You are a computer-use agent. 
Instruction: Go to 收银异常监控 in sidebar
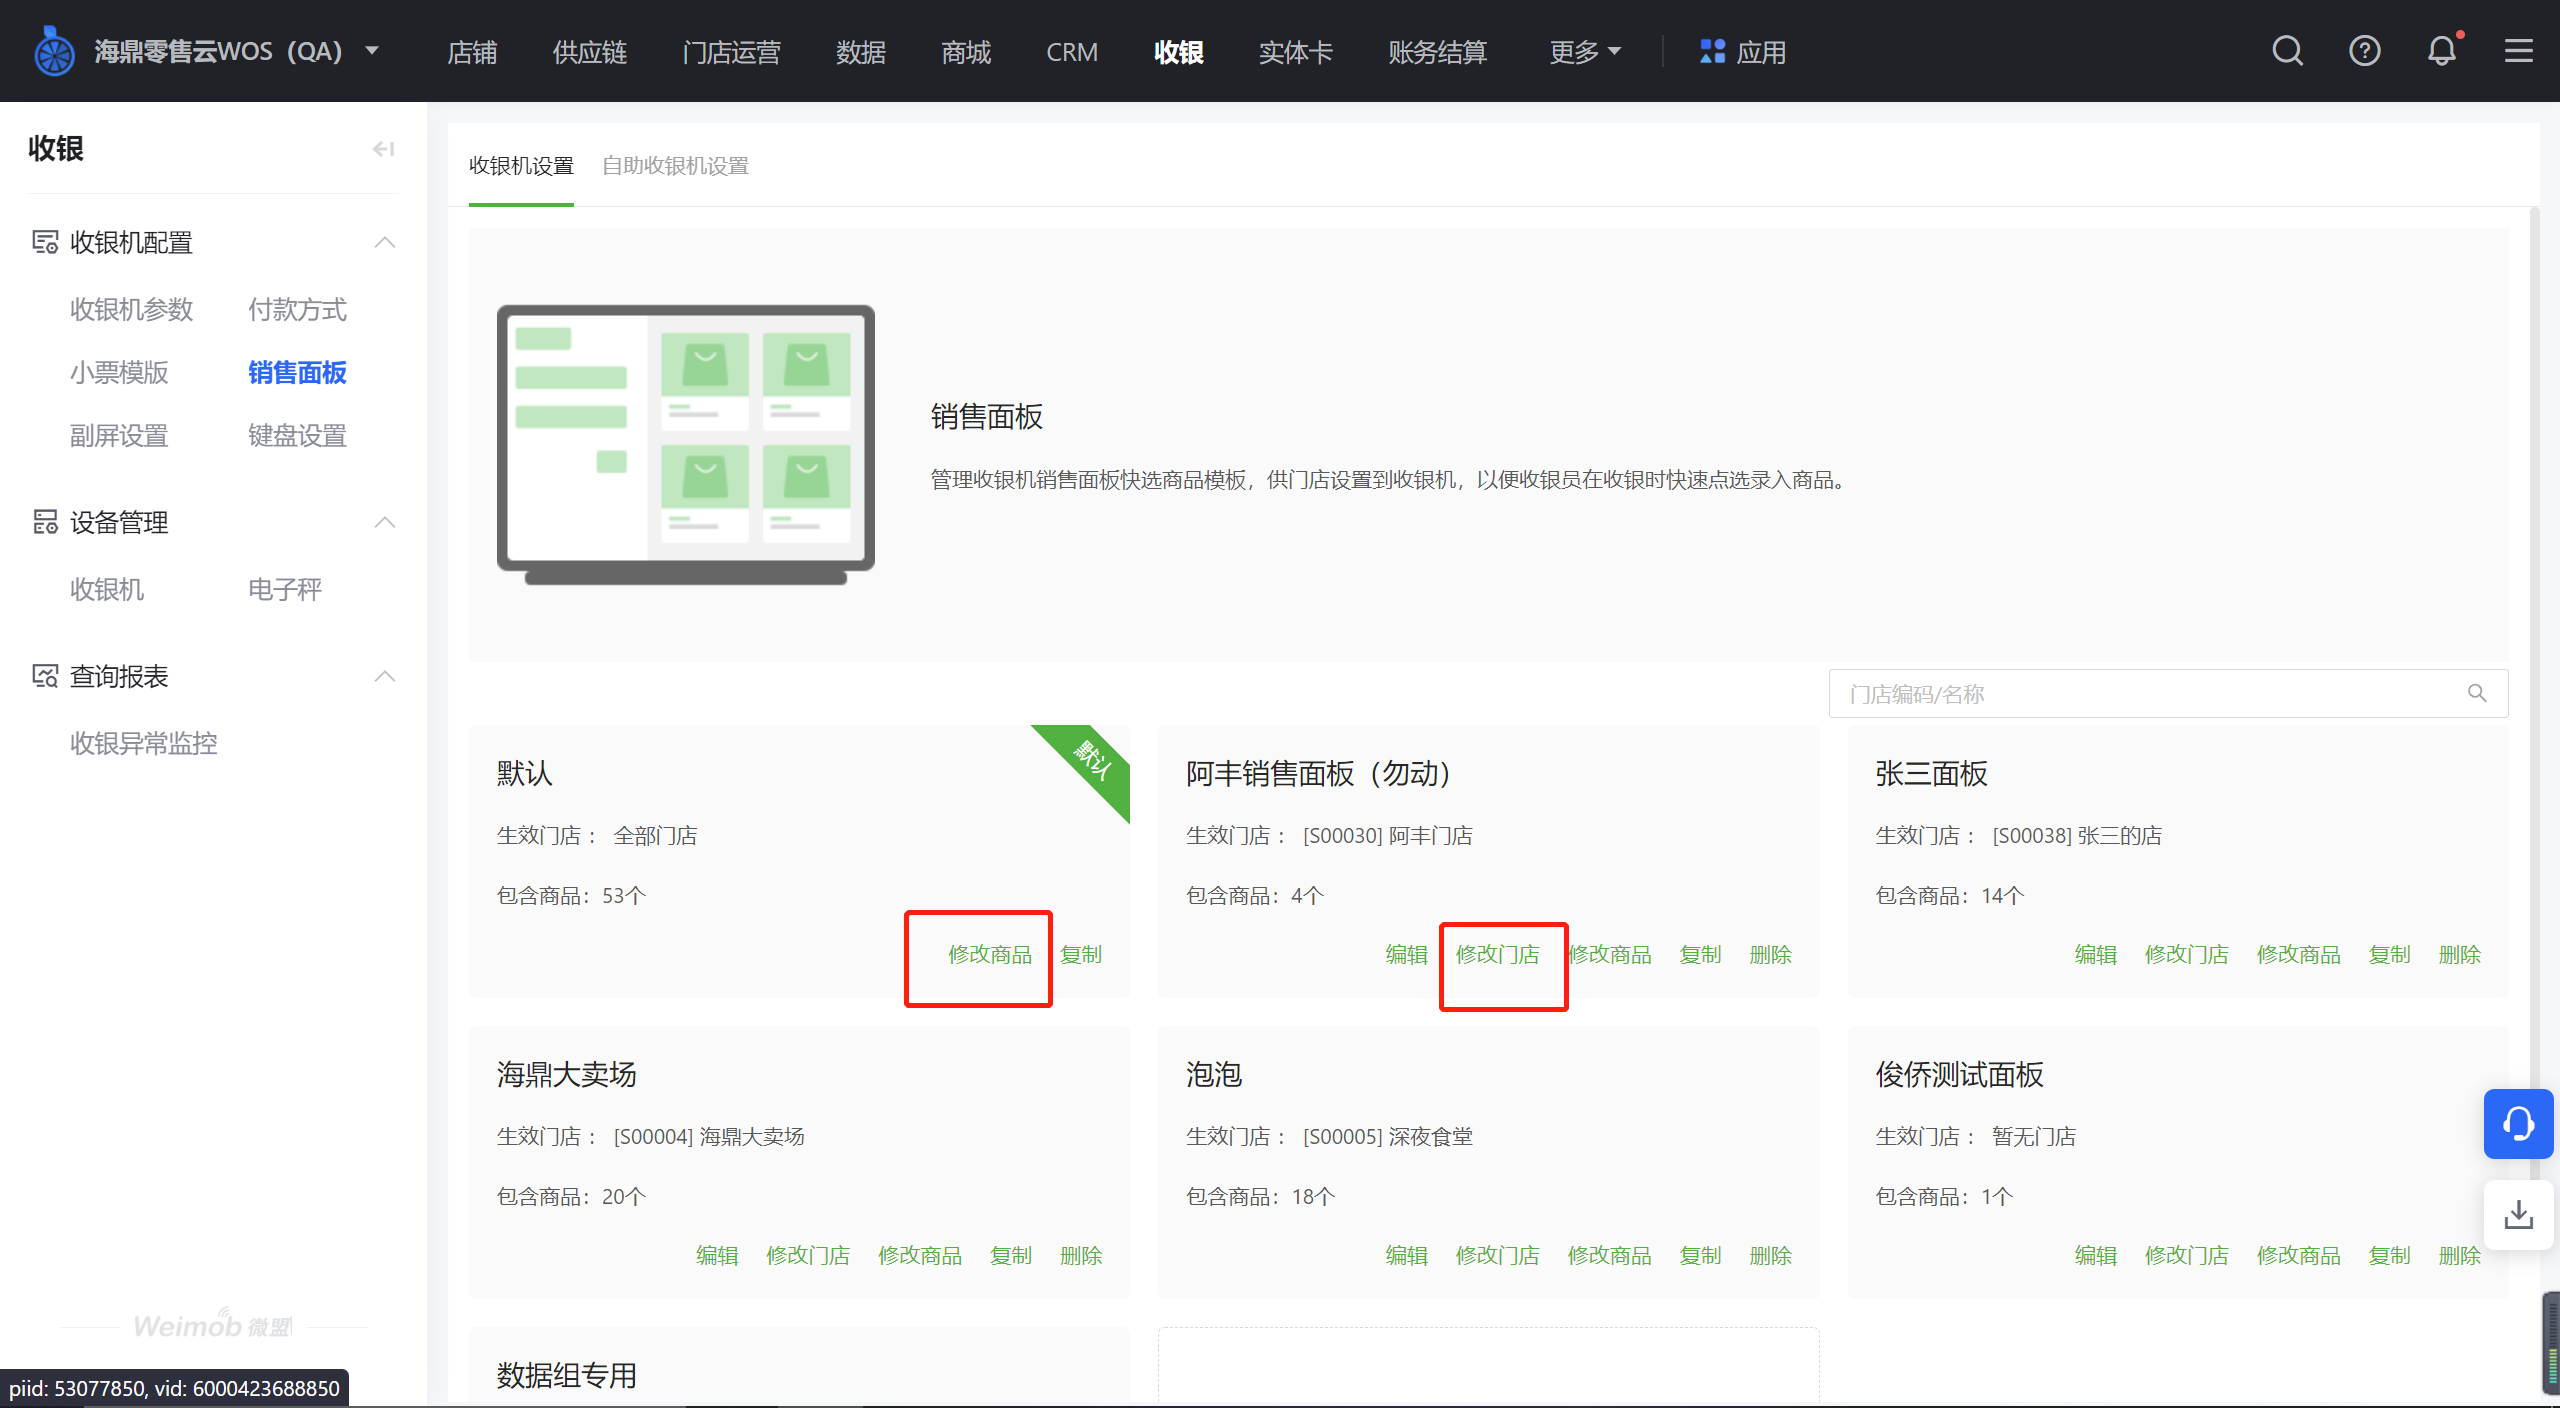pos(143,744)
